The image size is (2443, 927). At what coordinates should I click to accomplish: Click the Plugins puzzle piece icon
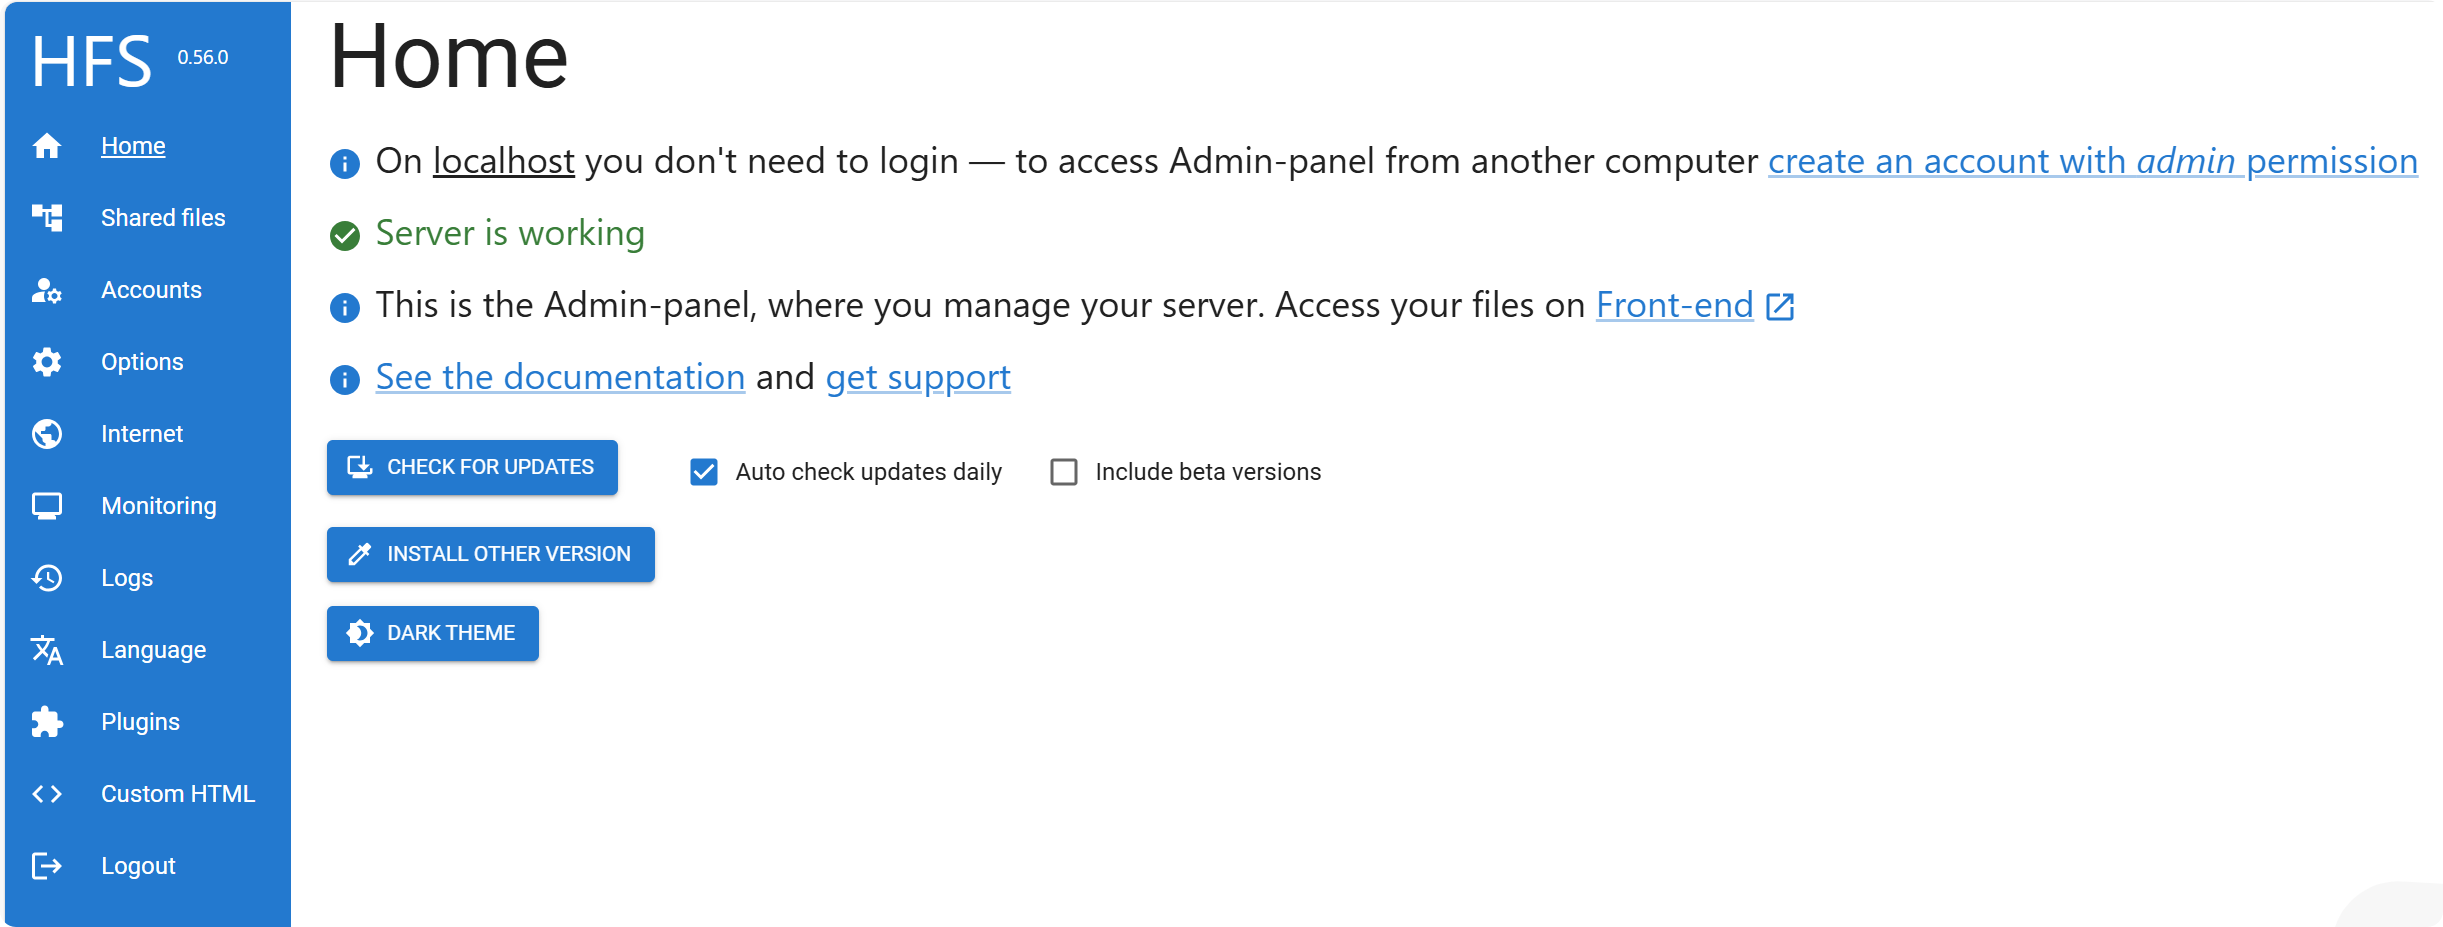tap(47, 722)
